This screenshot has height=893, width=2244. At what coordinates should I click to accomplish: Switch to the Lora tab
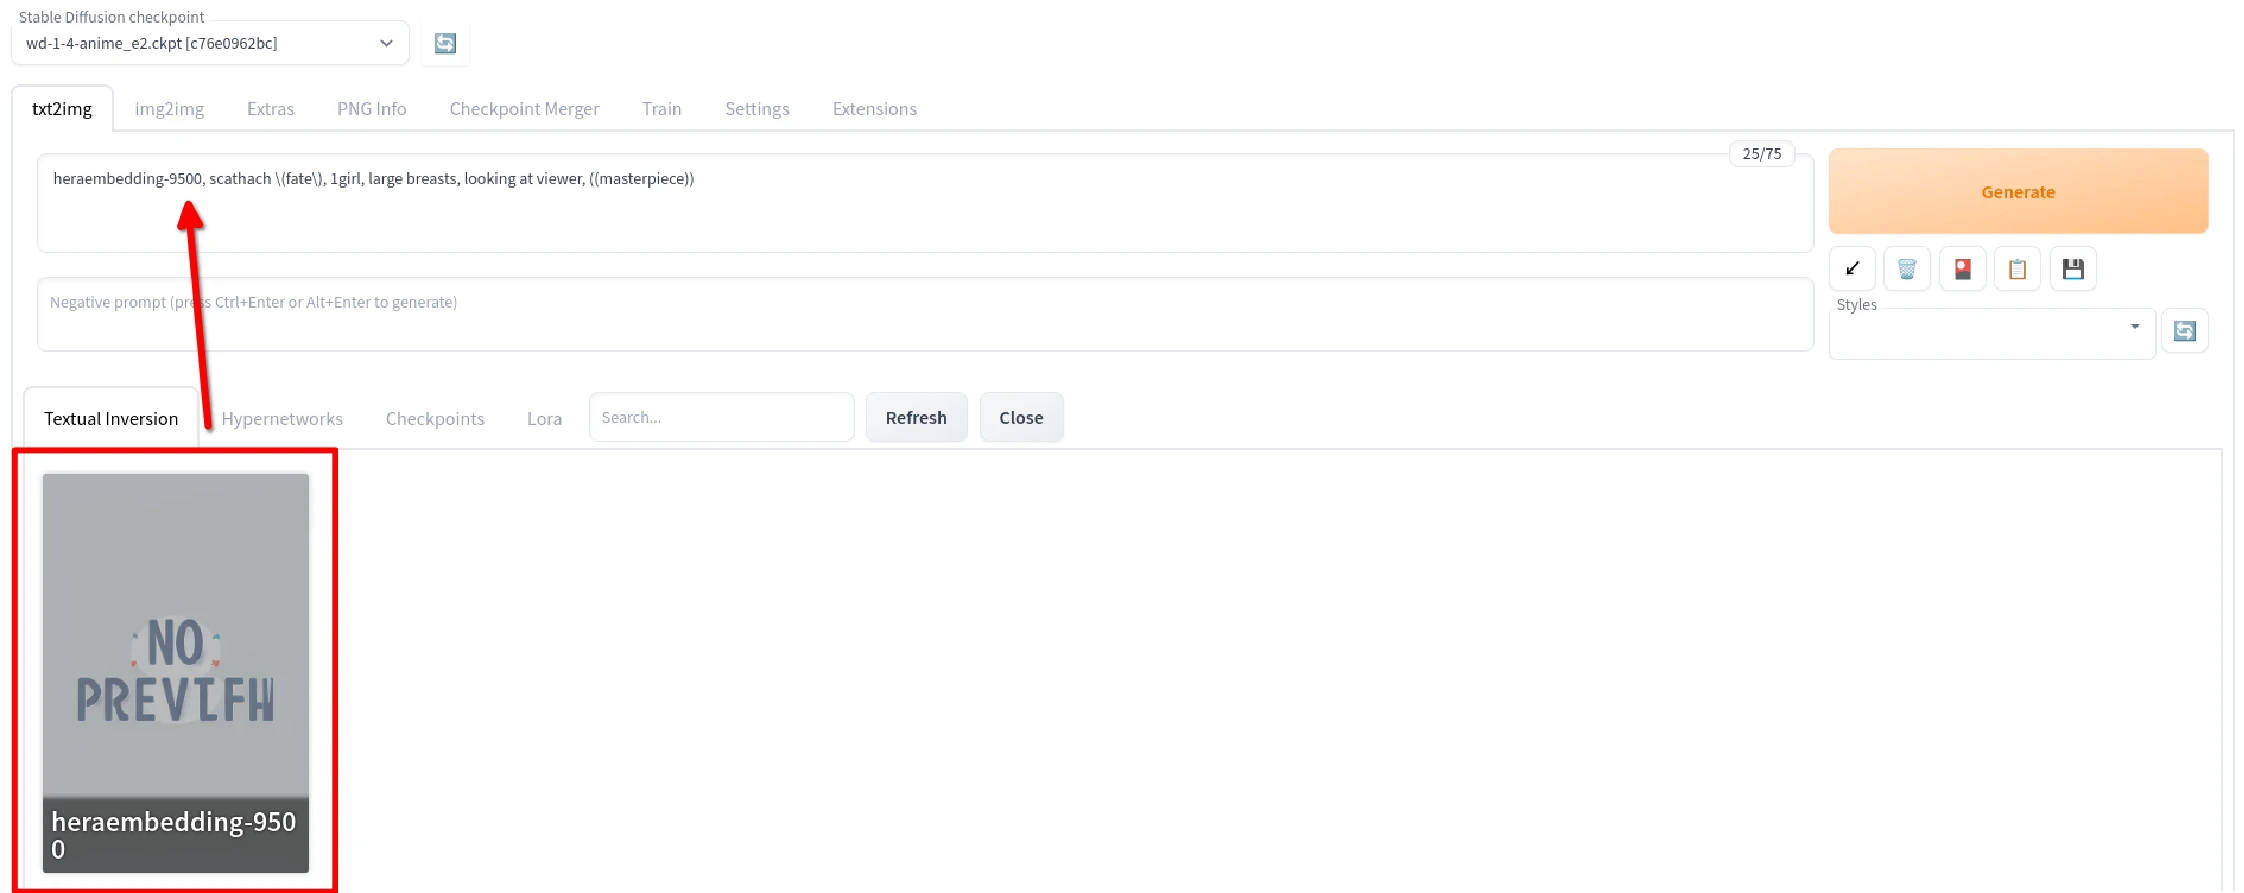pos(544,419)
